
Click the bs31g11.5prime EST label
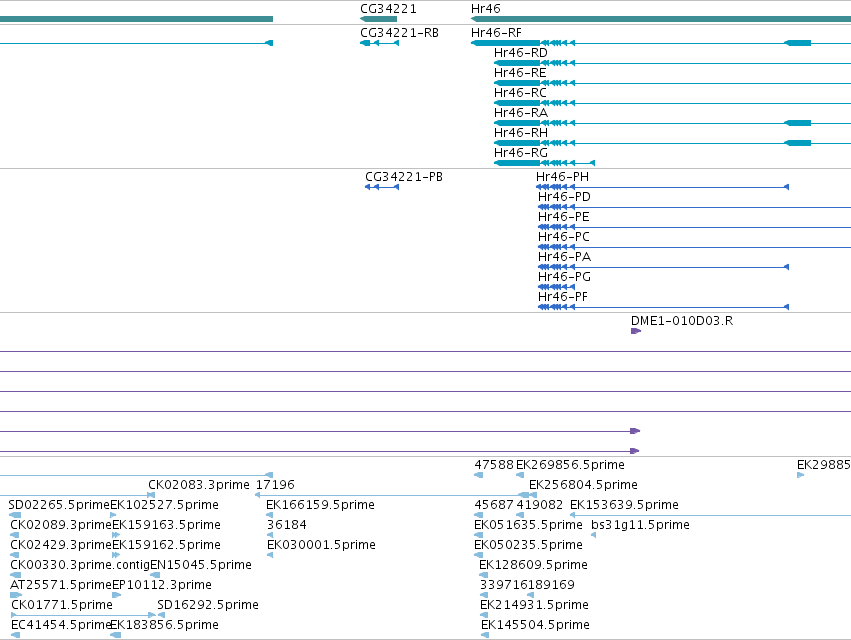[640, 525]
